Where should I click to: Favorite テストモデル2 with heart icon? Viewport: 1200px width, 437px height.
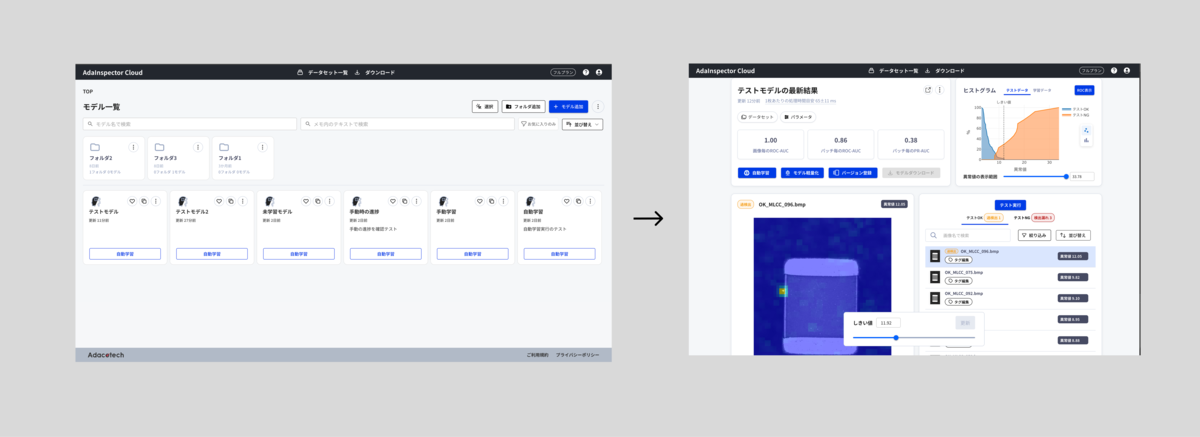pos(219,201)
